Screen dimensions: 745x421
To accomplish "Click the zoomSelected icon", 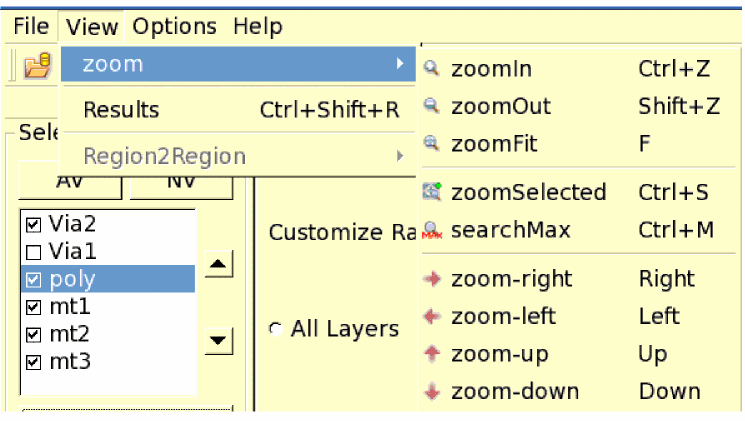I will [432, 191].
